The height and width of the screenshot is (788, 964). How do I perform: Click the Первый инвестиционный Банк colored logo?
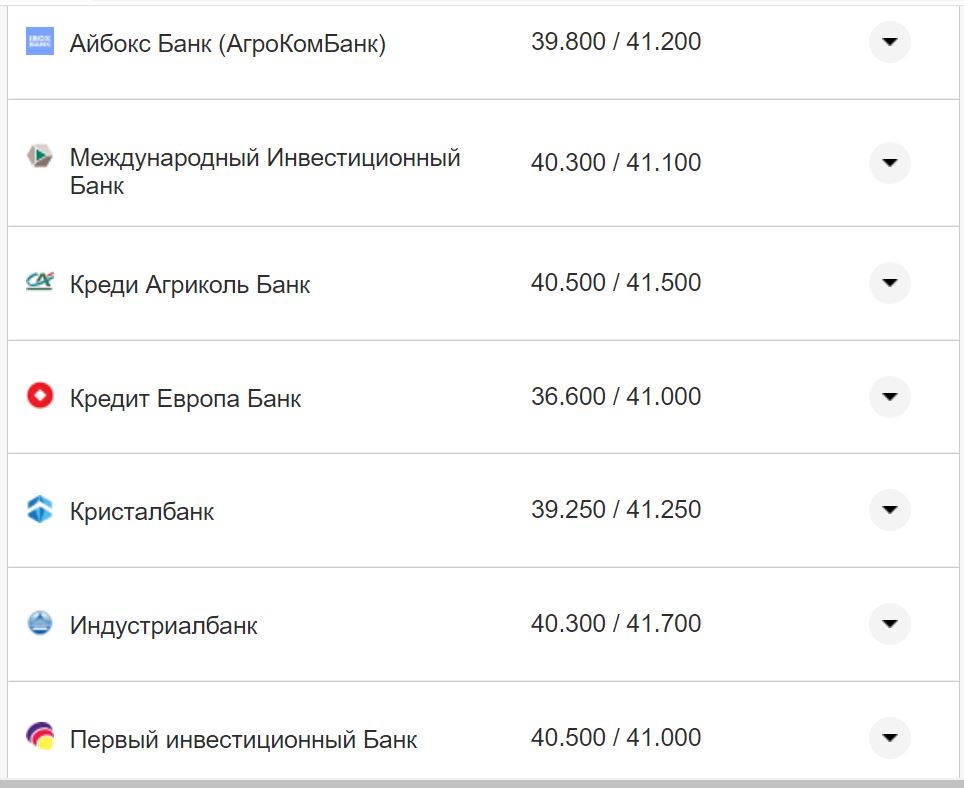click(38, 738)
